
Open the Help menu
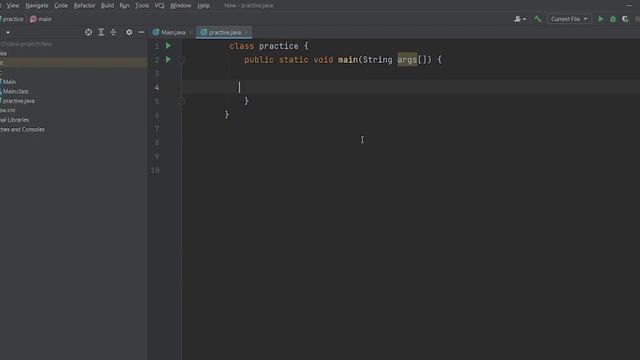[x=203, y=5]
